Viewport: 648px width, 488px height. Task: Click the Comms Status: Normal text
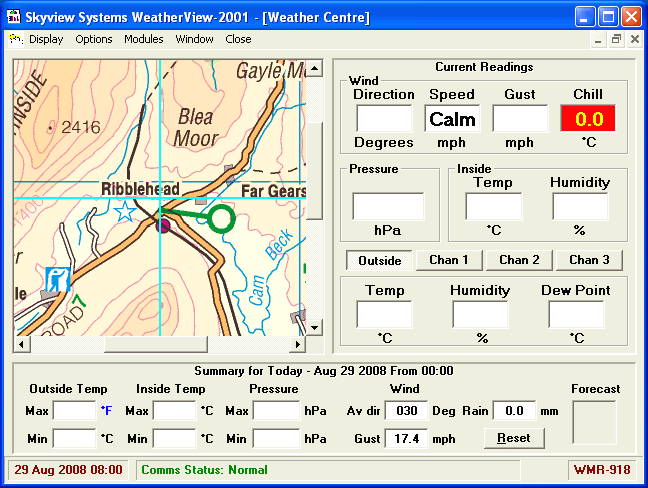(205, 470)
